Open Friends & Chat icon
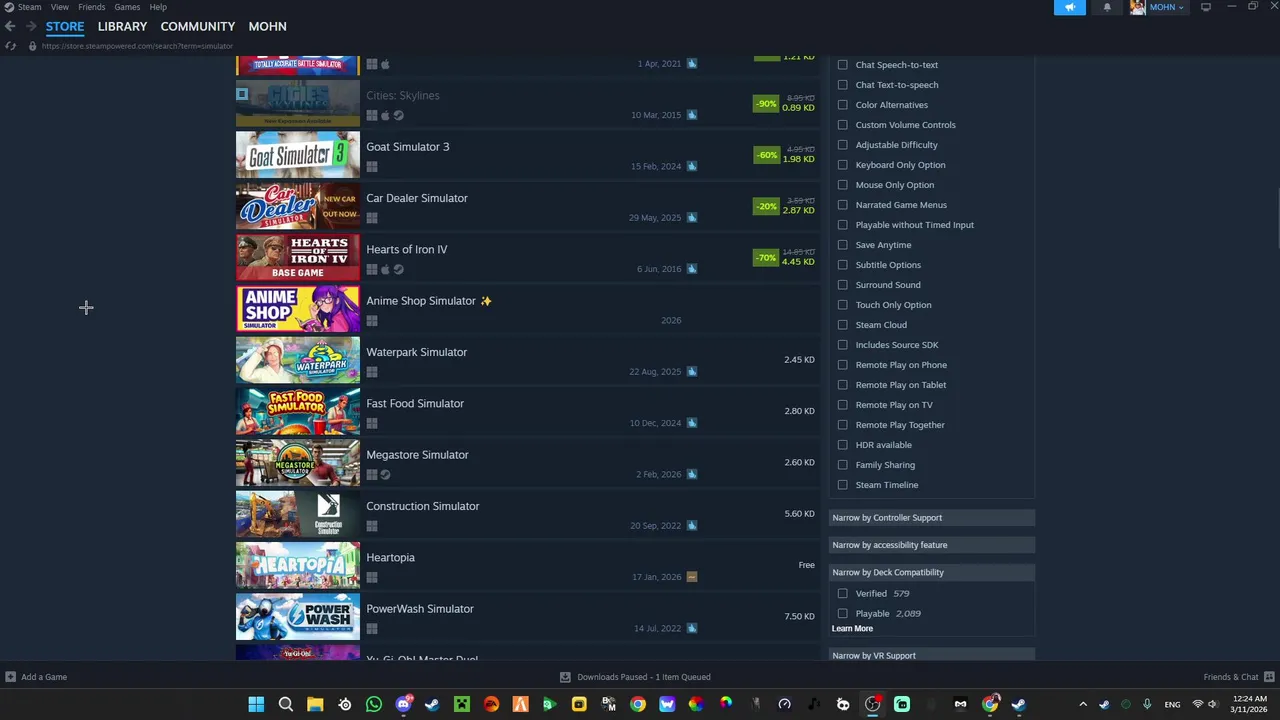The width and height of the screenshot is (1280, 720). point(1269,677)
